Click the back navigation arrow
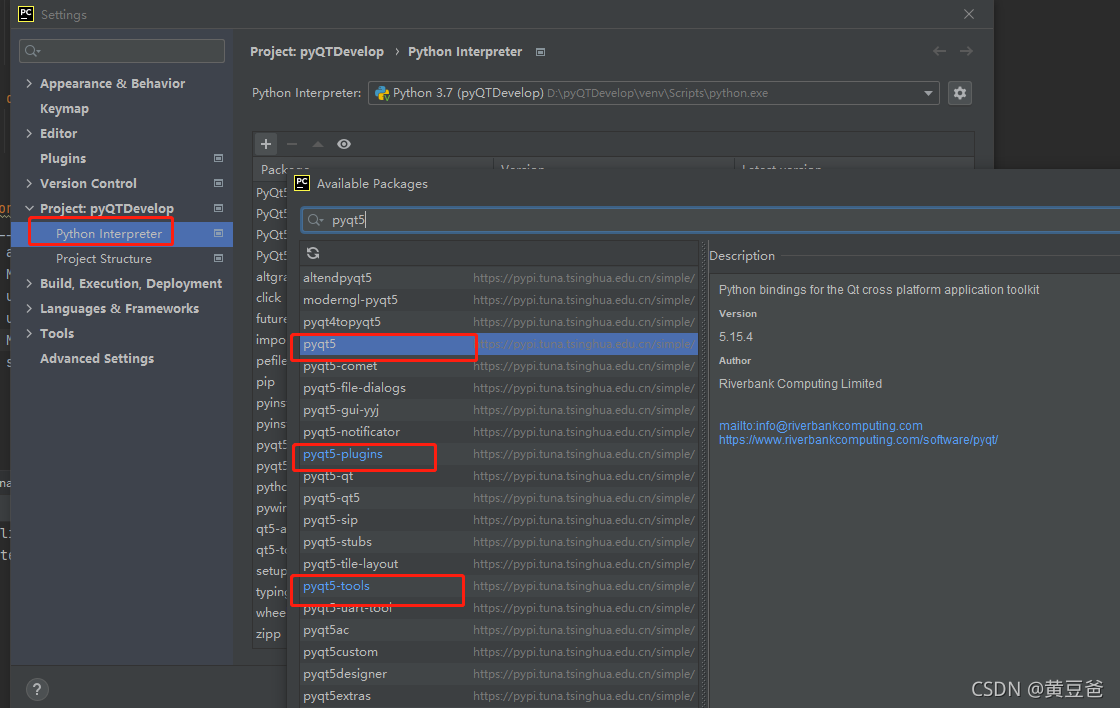1120x708 pixels. pos(939,51)
